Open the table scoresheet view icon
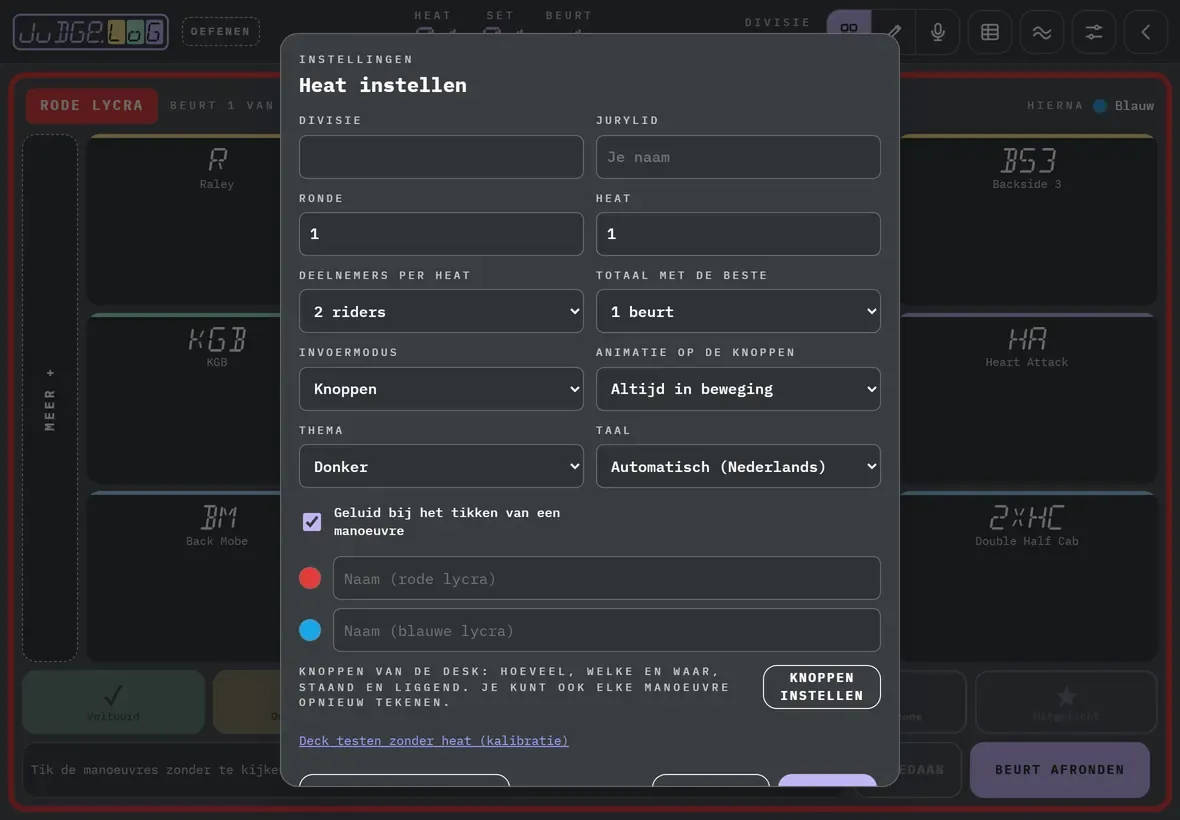1180x820 pixels. click(990, 32)
